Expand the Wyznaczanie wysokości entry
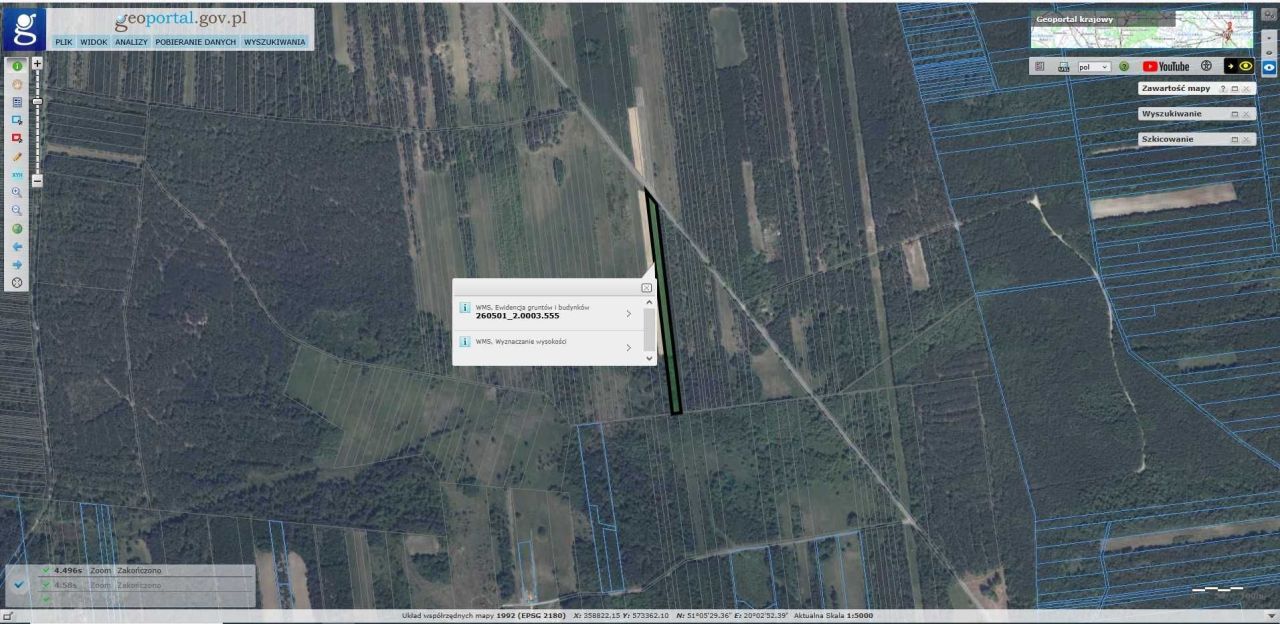The width and height of the screenshot is (1280, 624). click(628, 347)
